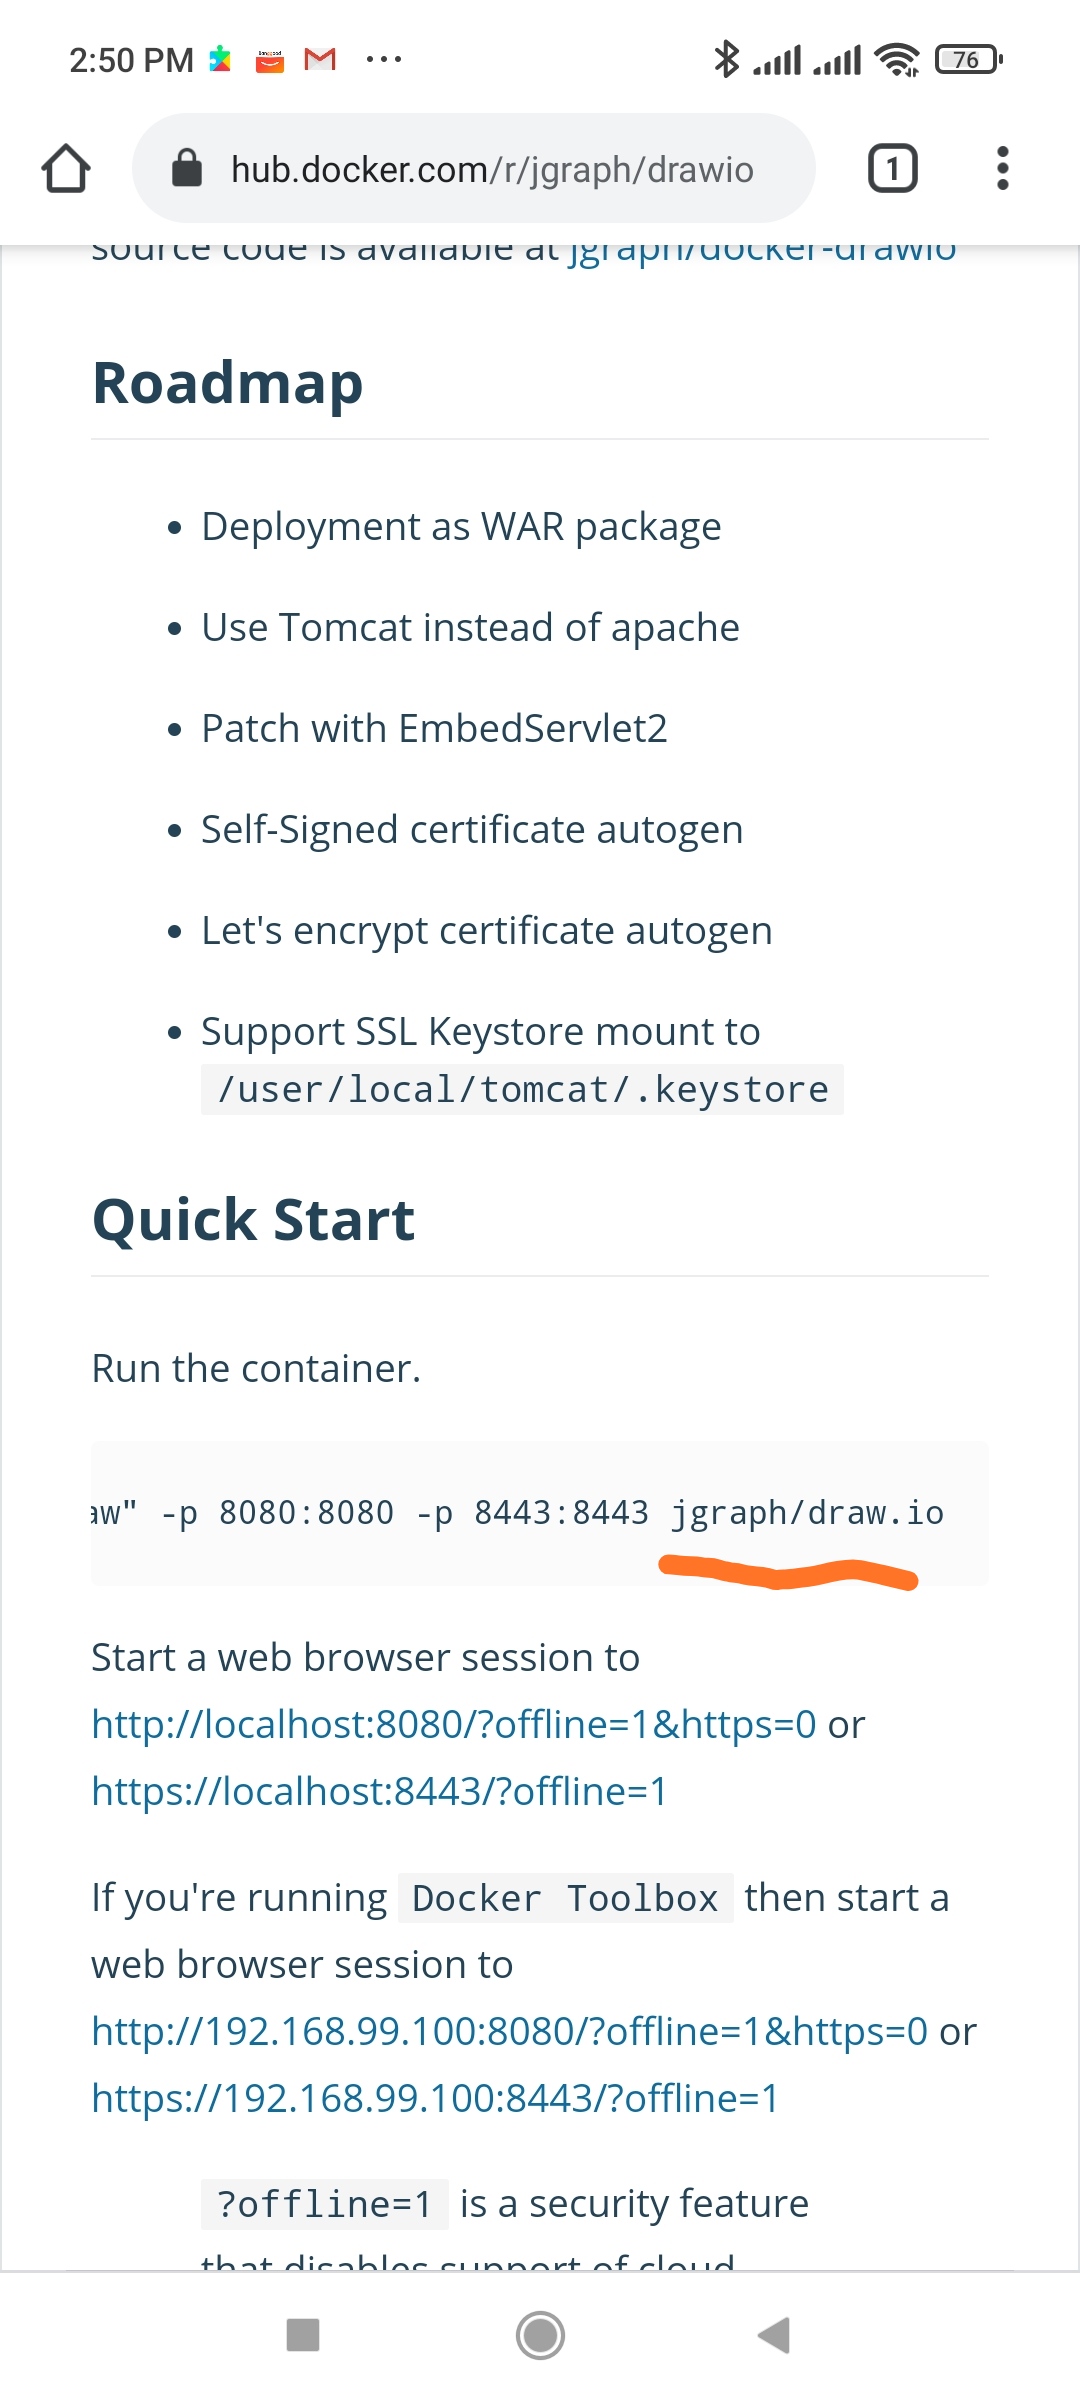This screenshot has width=1080, height=2400.
Task: Open the Chrome three-dot overflow menu
Action: click(1002, 167)
